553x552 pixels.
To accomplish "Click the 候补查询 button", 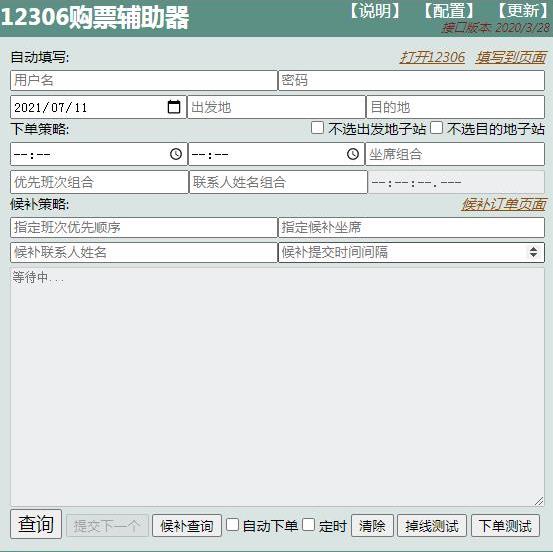I will click(x=187, y=526).
